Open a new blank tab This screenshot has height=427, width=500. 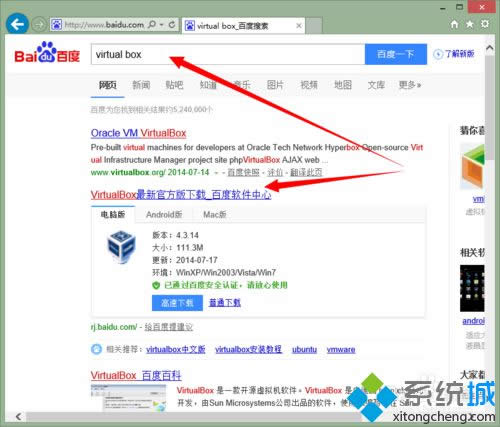click(314, 26)
